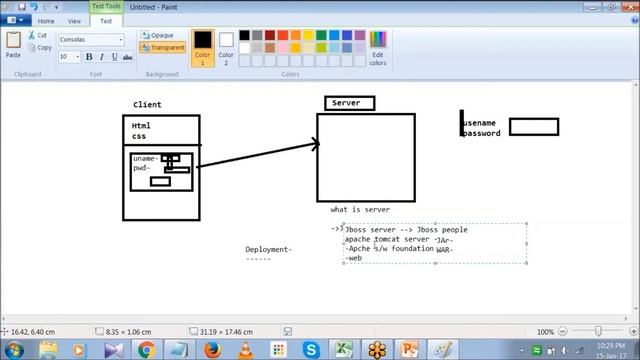The height and width of the screenshot is (360, 640).
Task: Open the volume control in system tray
Action: point(564,350)
